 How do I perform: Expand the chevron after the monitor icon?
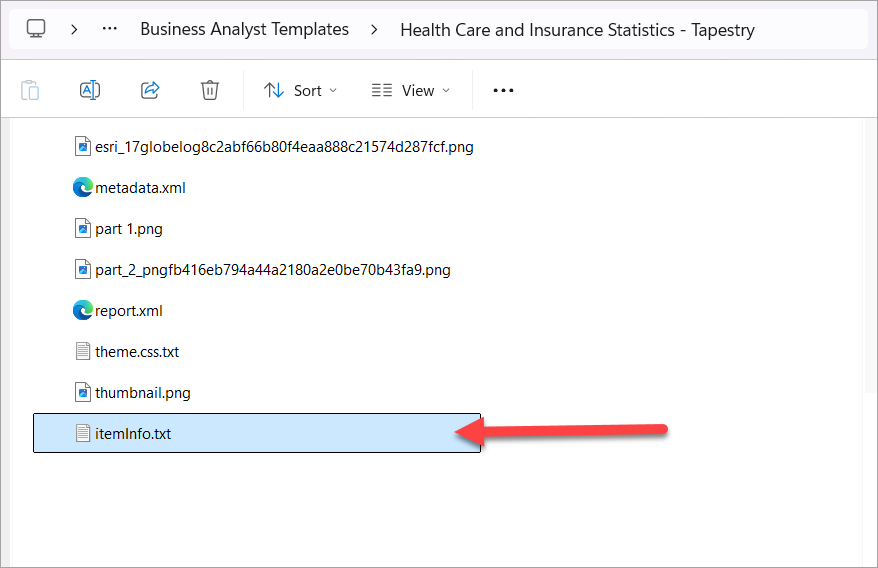(74, 29)
